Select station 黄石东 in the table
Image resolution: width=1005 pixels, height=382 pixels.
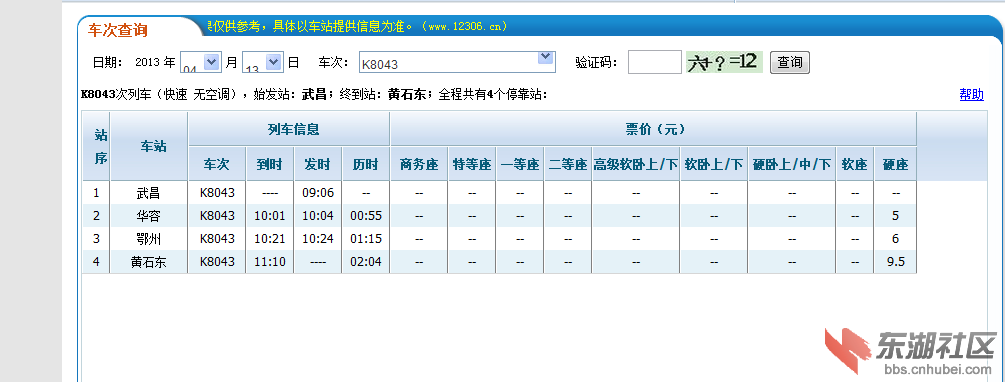click(148, 262)
